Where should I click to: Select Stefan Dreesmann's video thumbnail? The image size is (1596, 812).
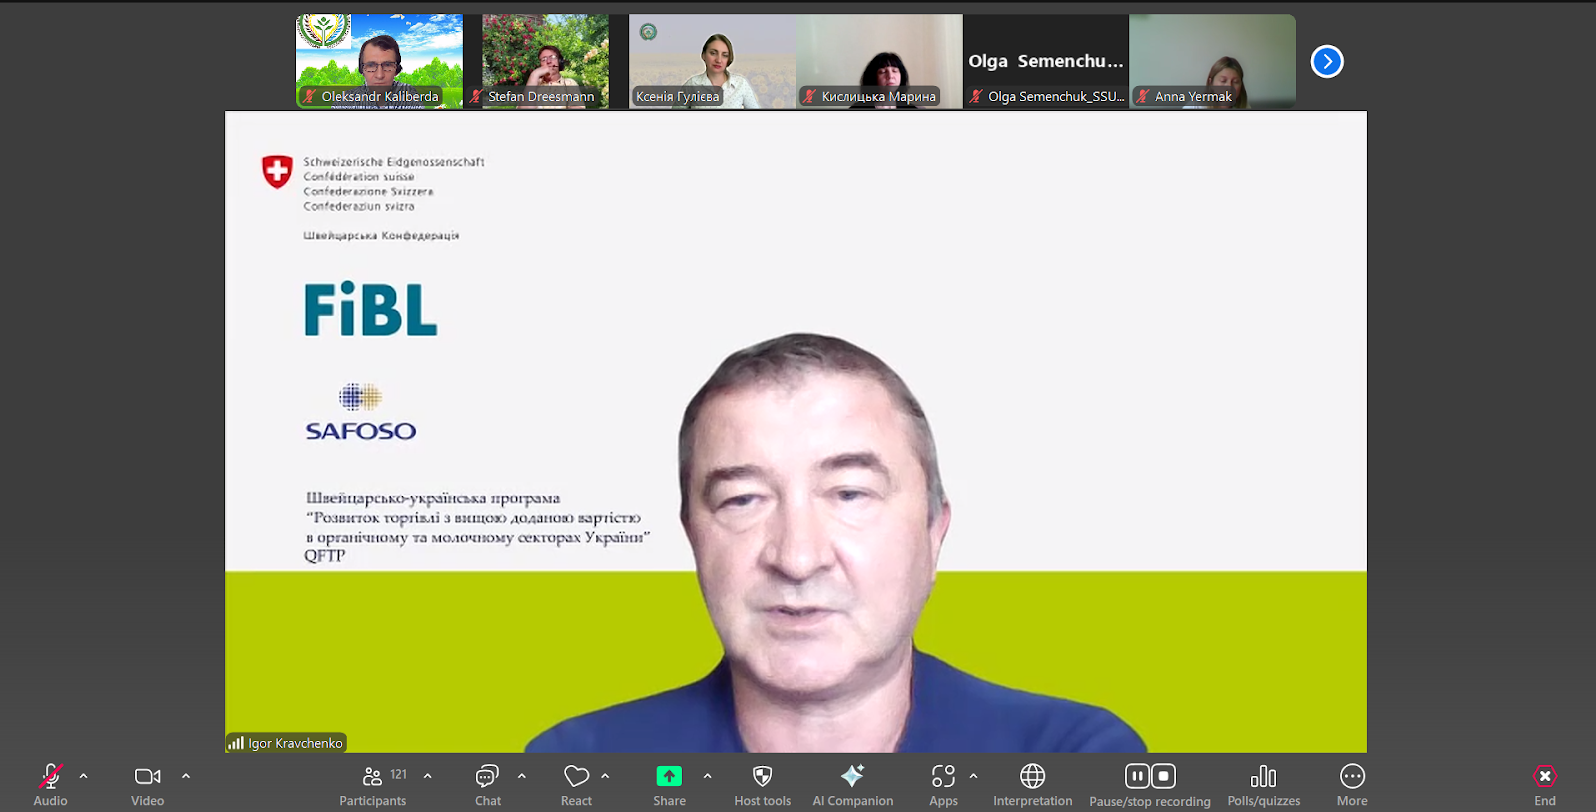[546, 60]
